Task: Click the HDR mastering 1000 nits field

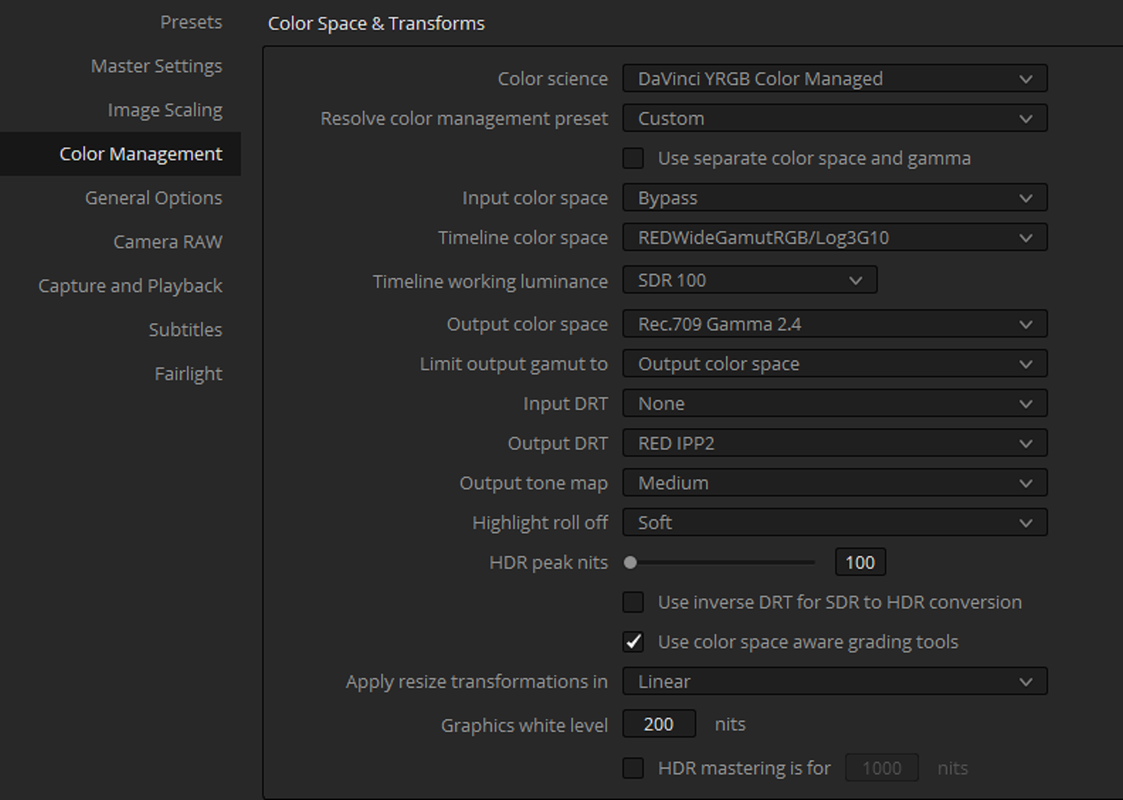Action: 882,768
